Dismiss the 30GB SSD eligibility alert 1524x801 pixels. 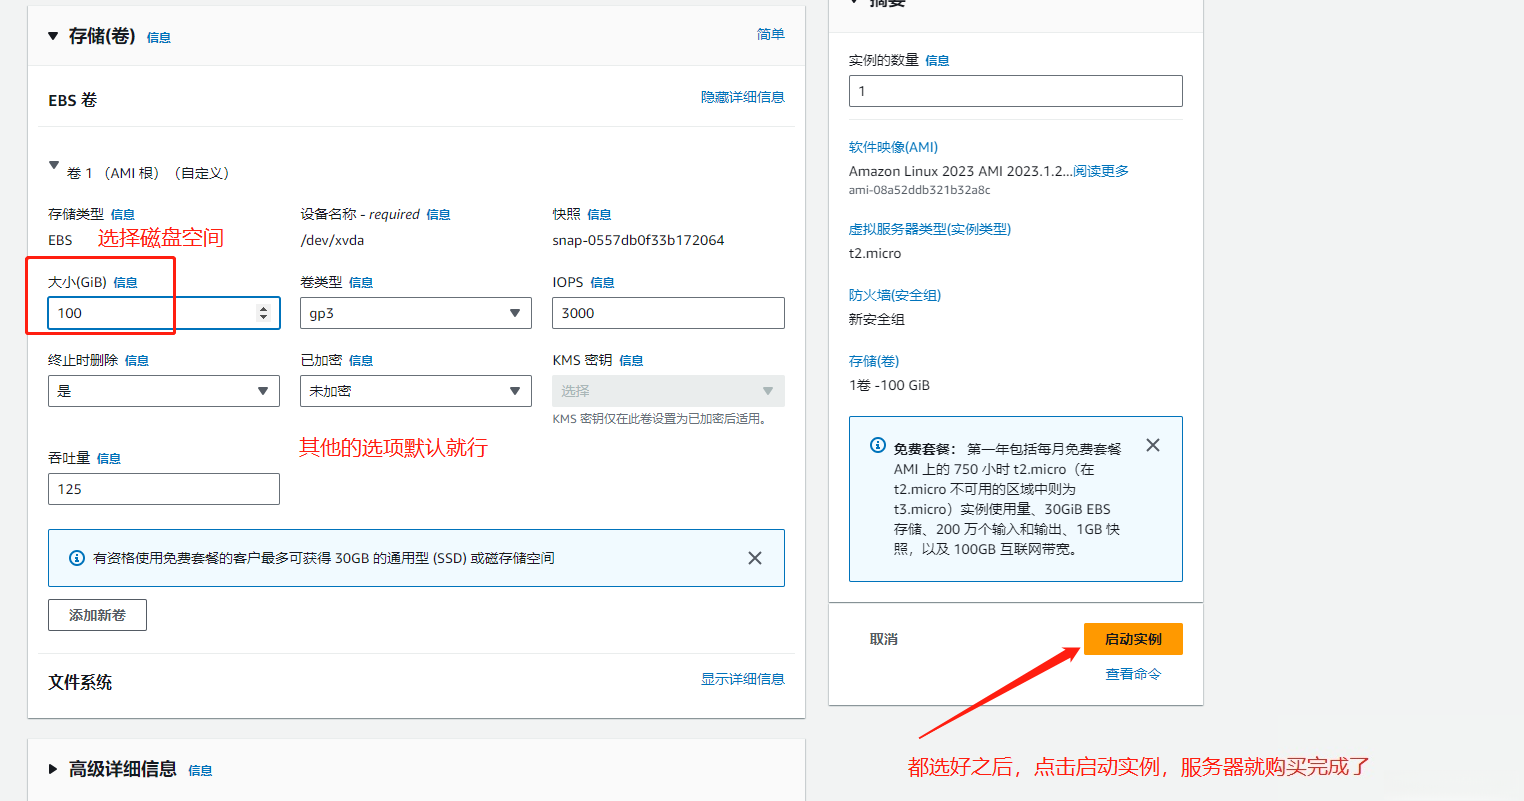tap(755, 557)
